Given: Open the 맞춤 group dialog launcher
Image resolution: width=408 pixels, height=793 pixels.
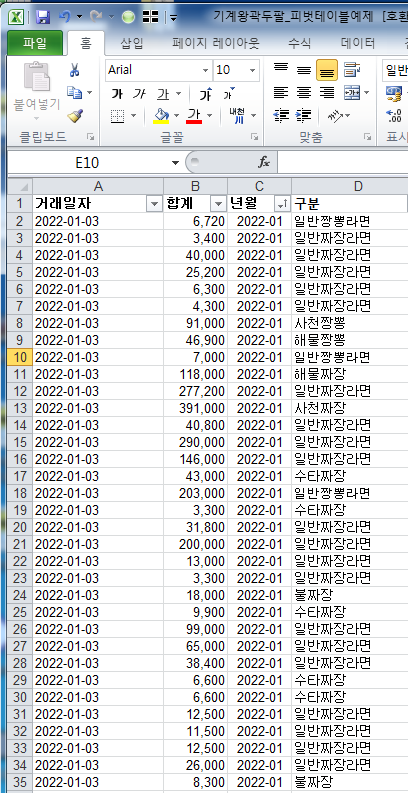Looking at the screenshot, I should point(368,137).
